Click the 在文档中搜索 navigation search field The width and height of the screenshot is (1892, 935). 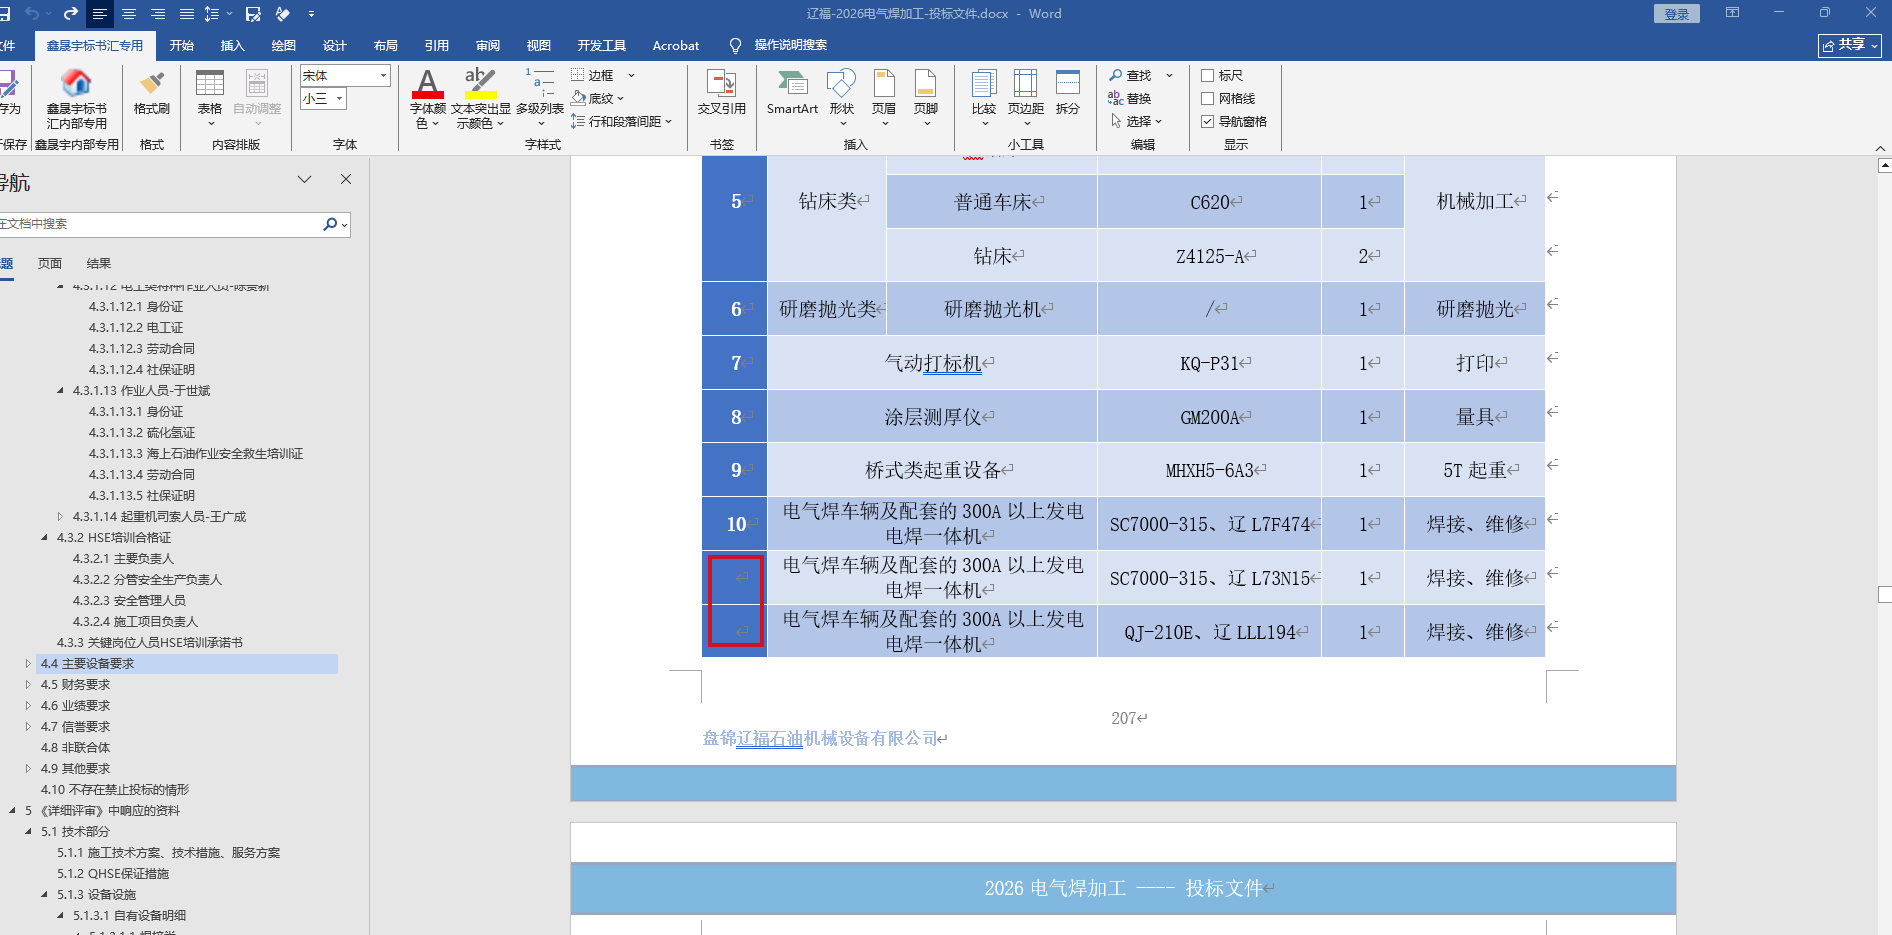pyautogui.click(x=158, y=224)
